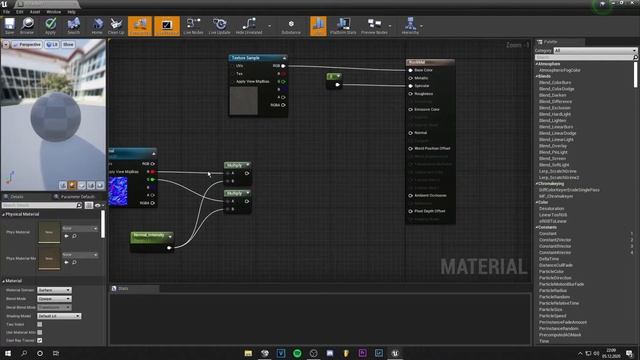Image resolution: width=640 pixels, height=360 pixels.
Task: Collapse the Material section
Action: [x=4, y=281]
